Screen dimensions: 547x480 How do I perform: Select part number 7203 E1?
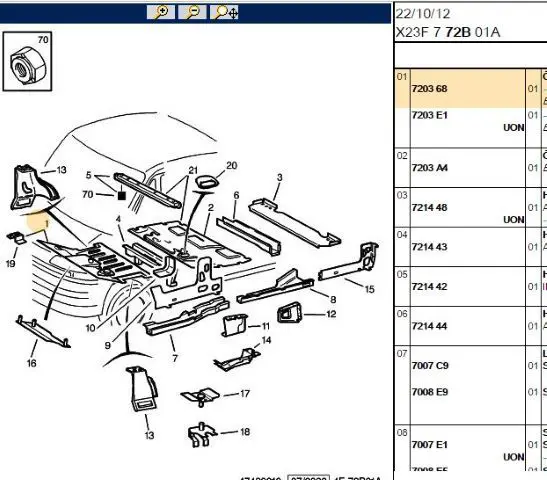point(429,115)
